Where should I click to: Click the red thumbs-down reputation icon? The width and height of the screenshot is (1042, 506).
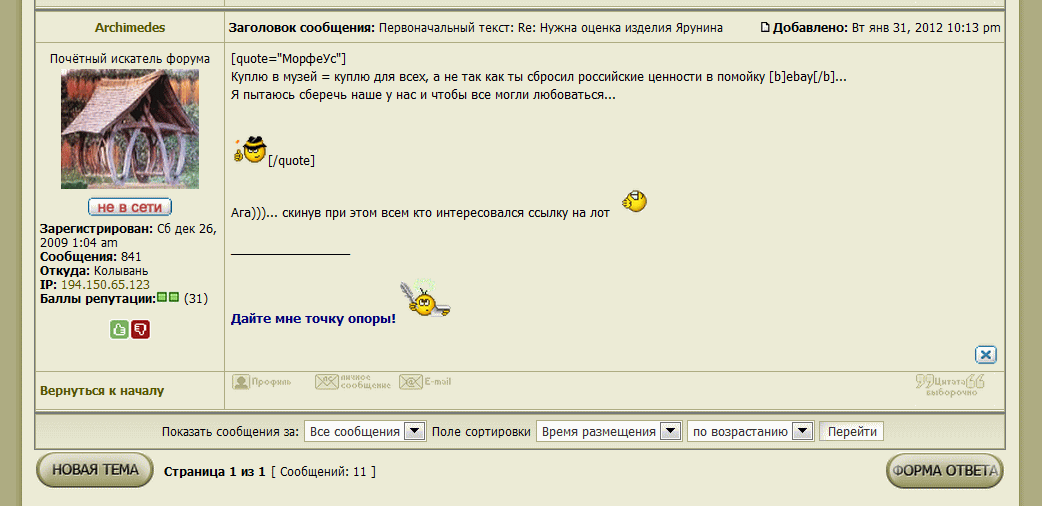coord(140,329)
